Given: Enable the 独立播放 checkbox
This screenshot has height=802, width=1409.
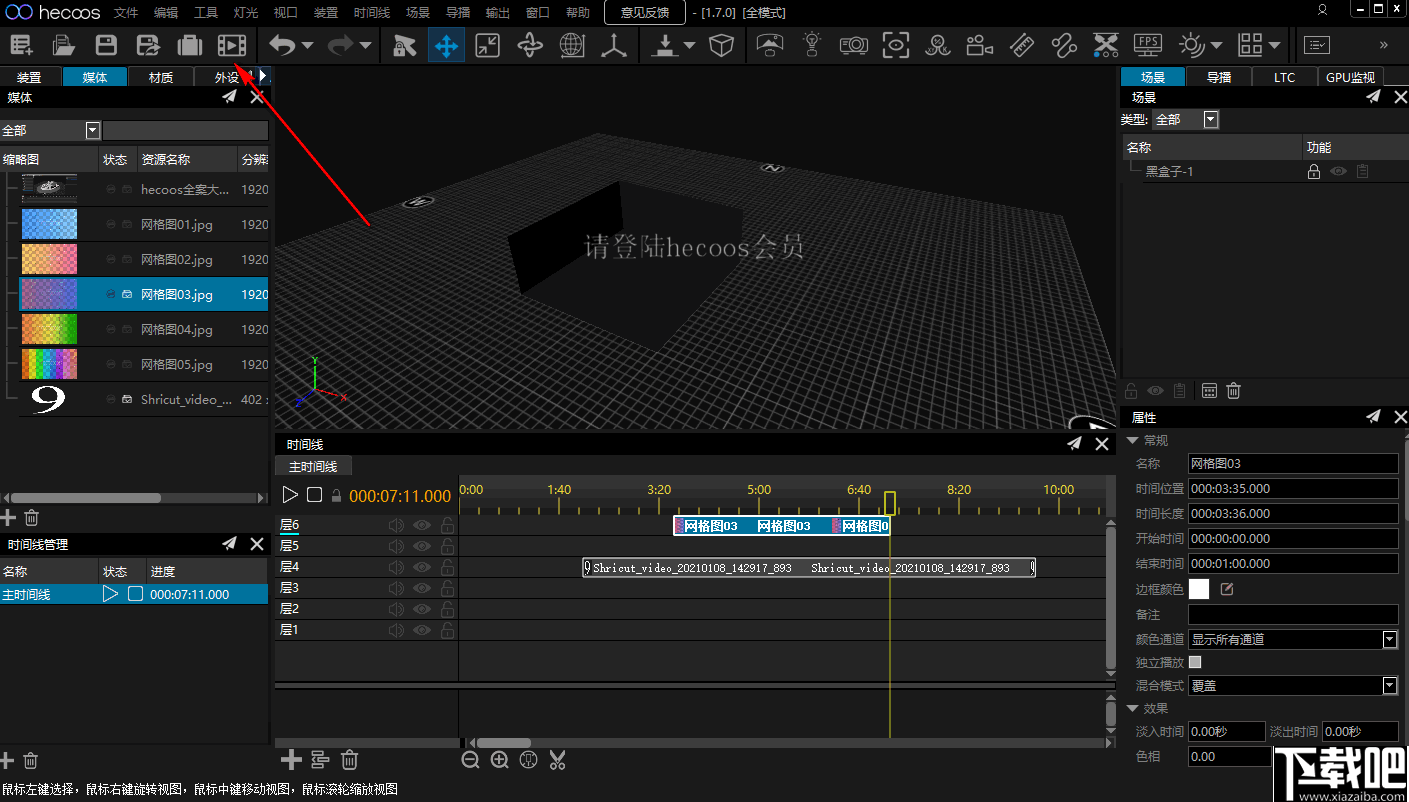Looking at the screenshot, I should (x=1195, y=662).
